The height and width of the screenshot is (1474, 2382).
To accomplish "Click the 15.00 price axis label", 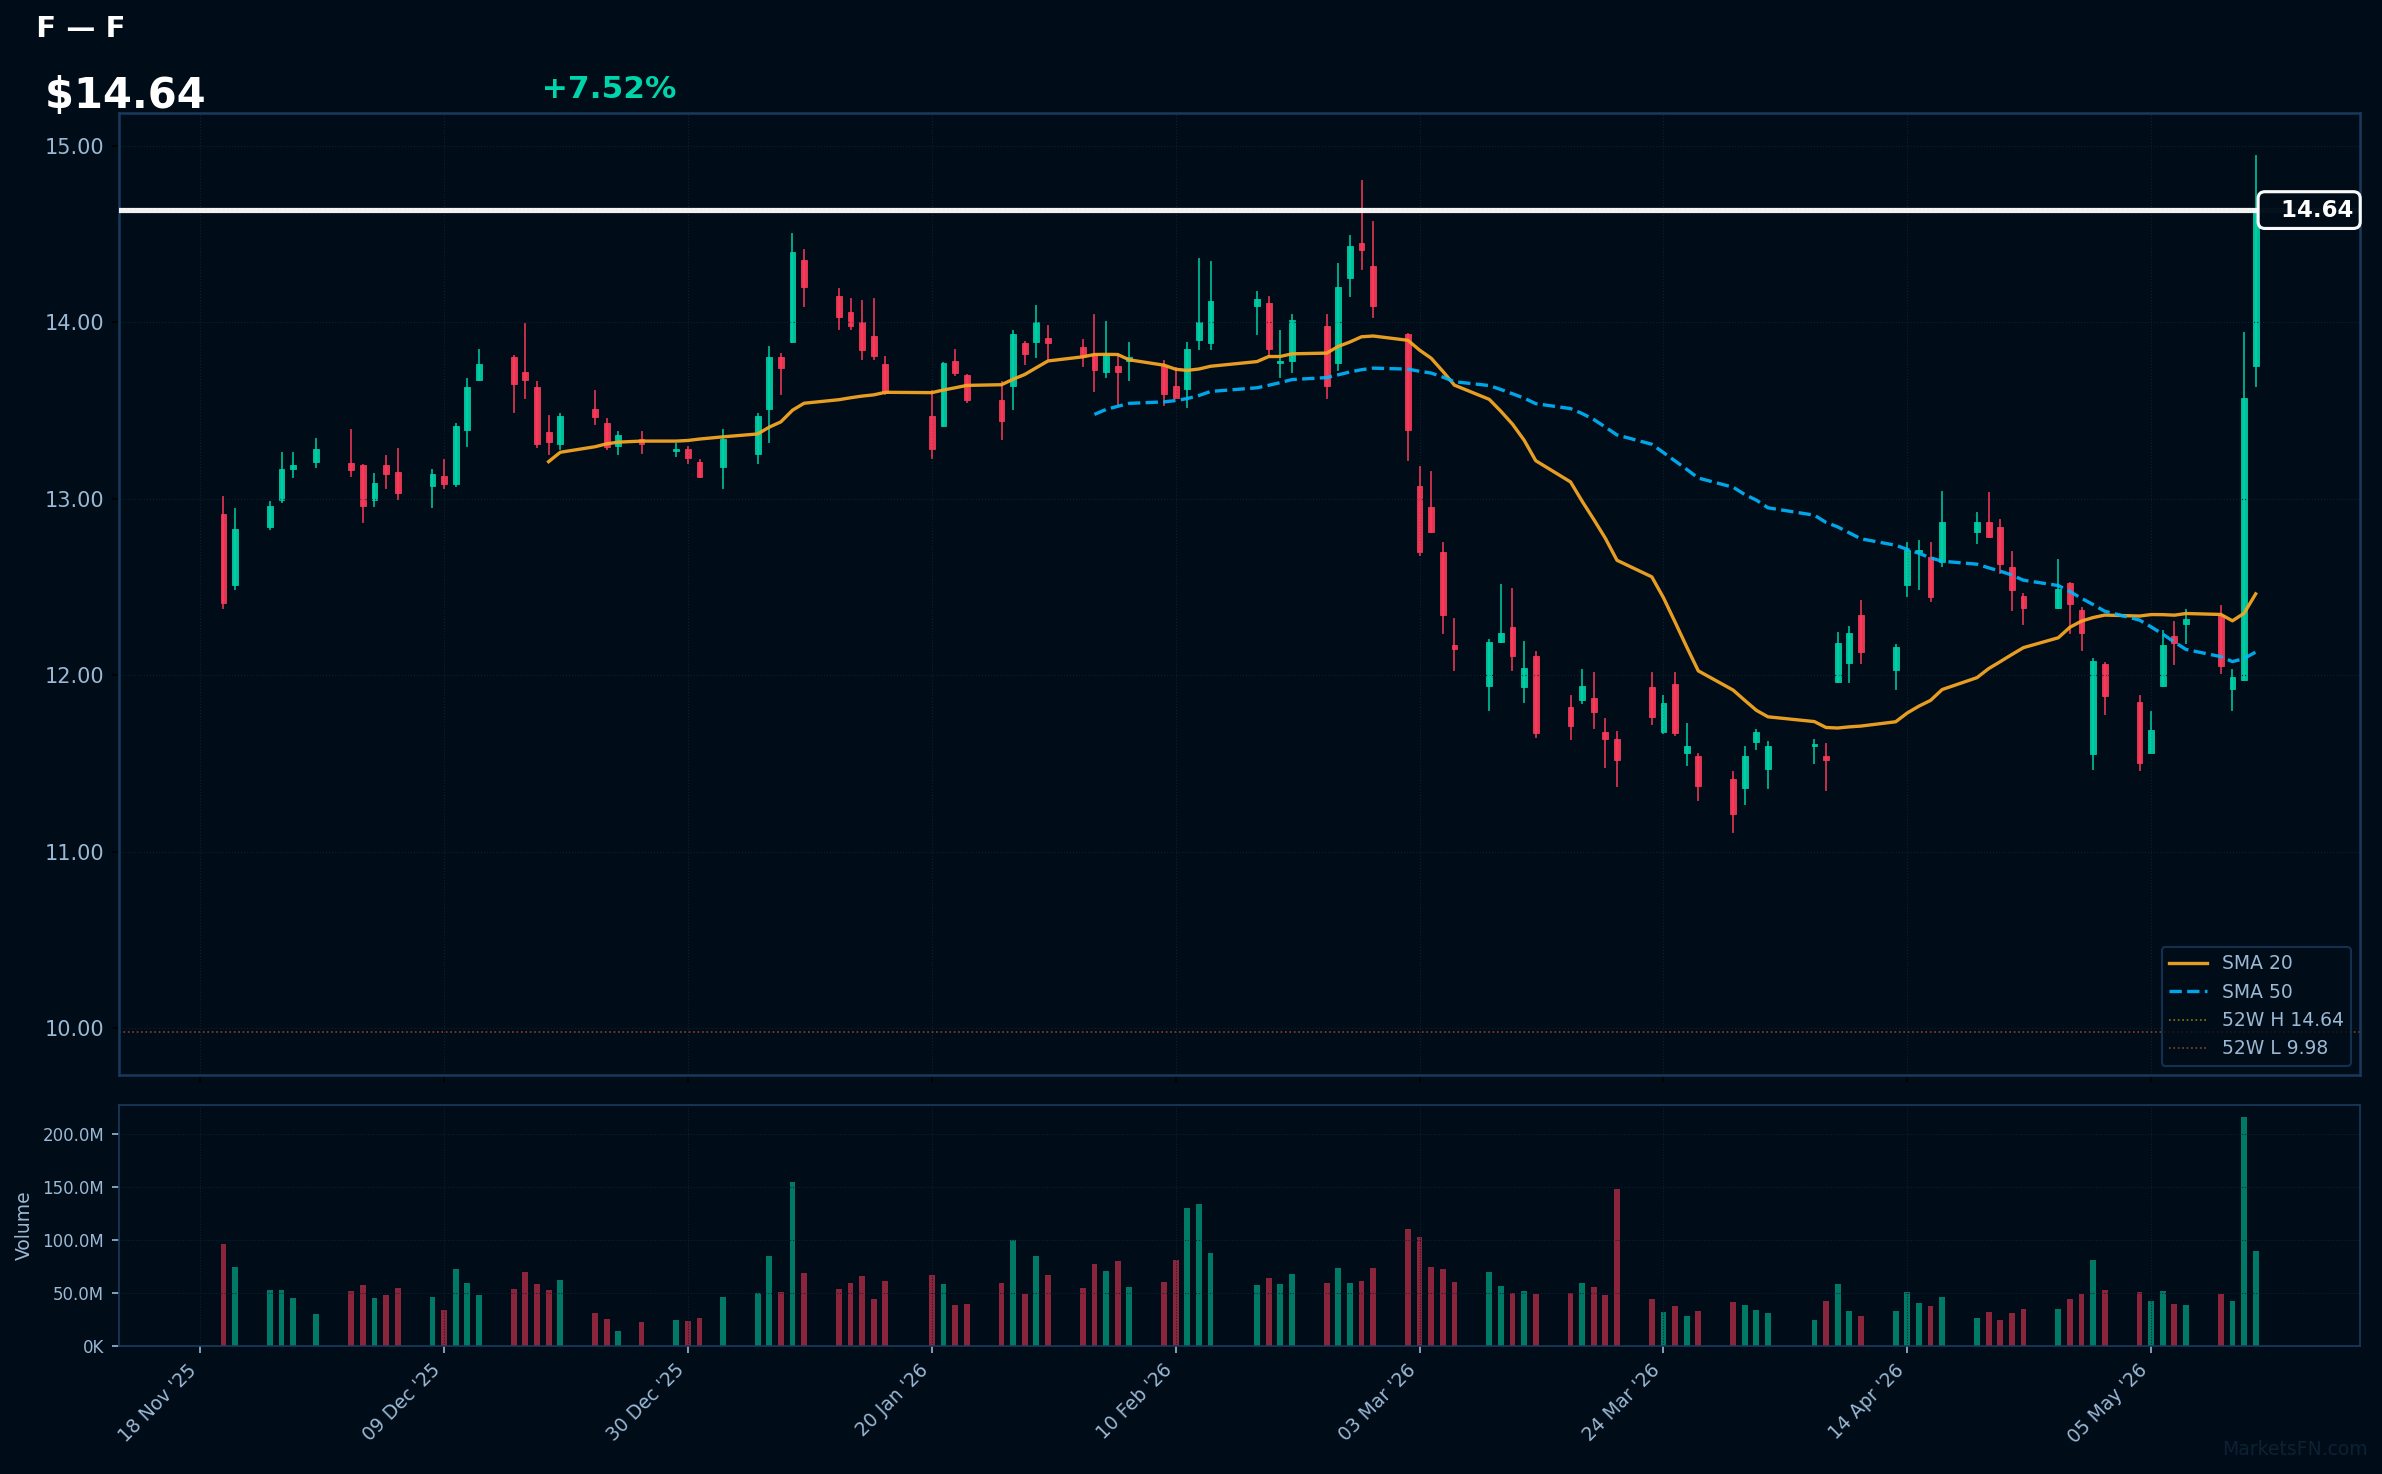I will click(74, 147).
